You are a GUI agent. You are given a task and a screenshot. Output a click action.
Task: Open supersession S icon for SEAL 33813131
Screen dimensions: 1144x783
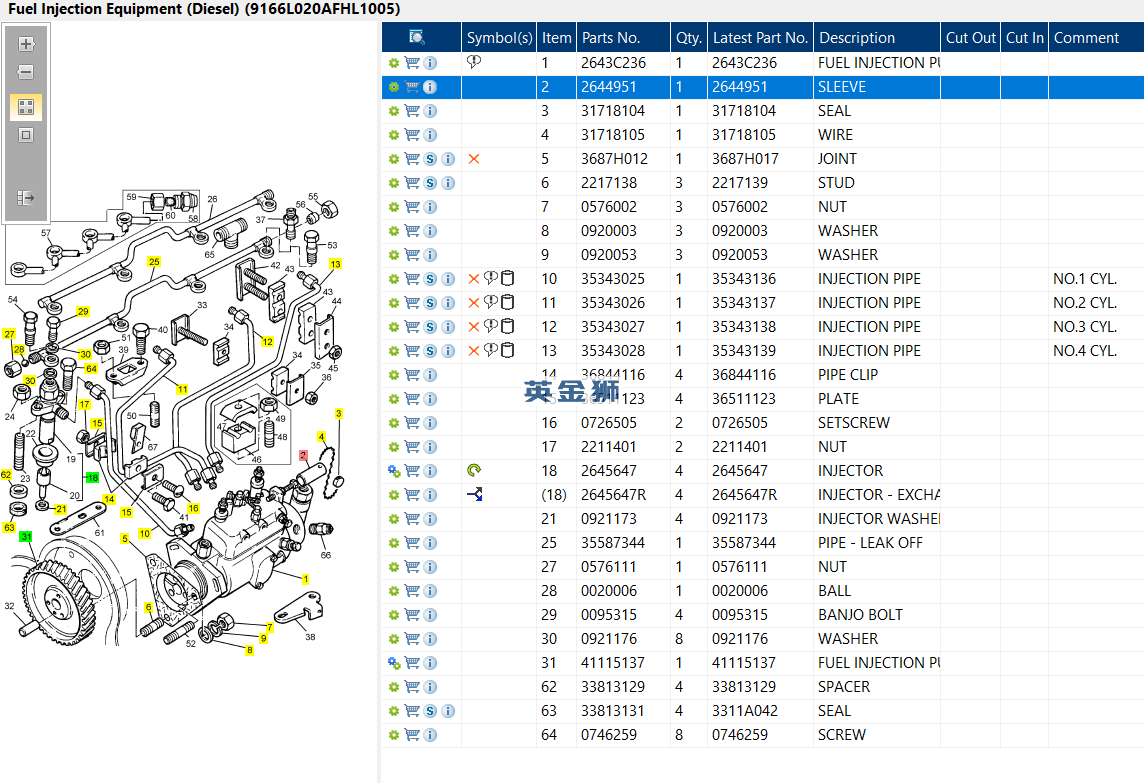coord(430,711)
